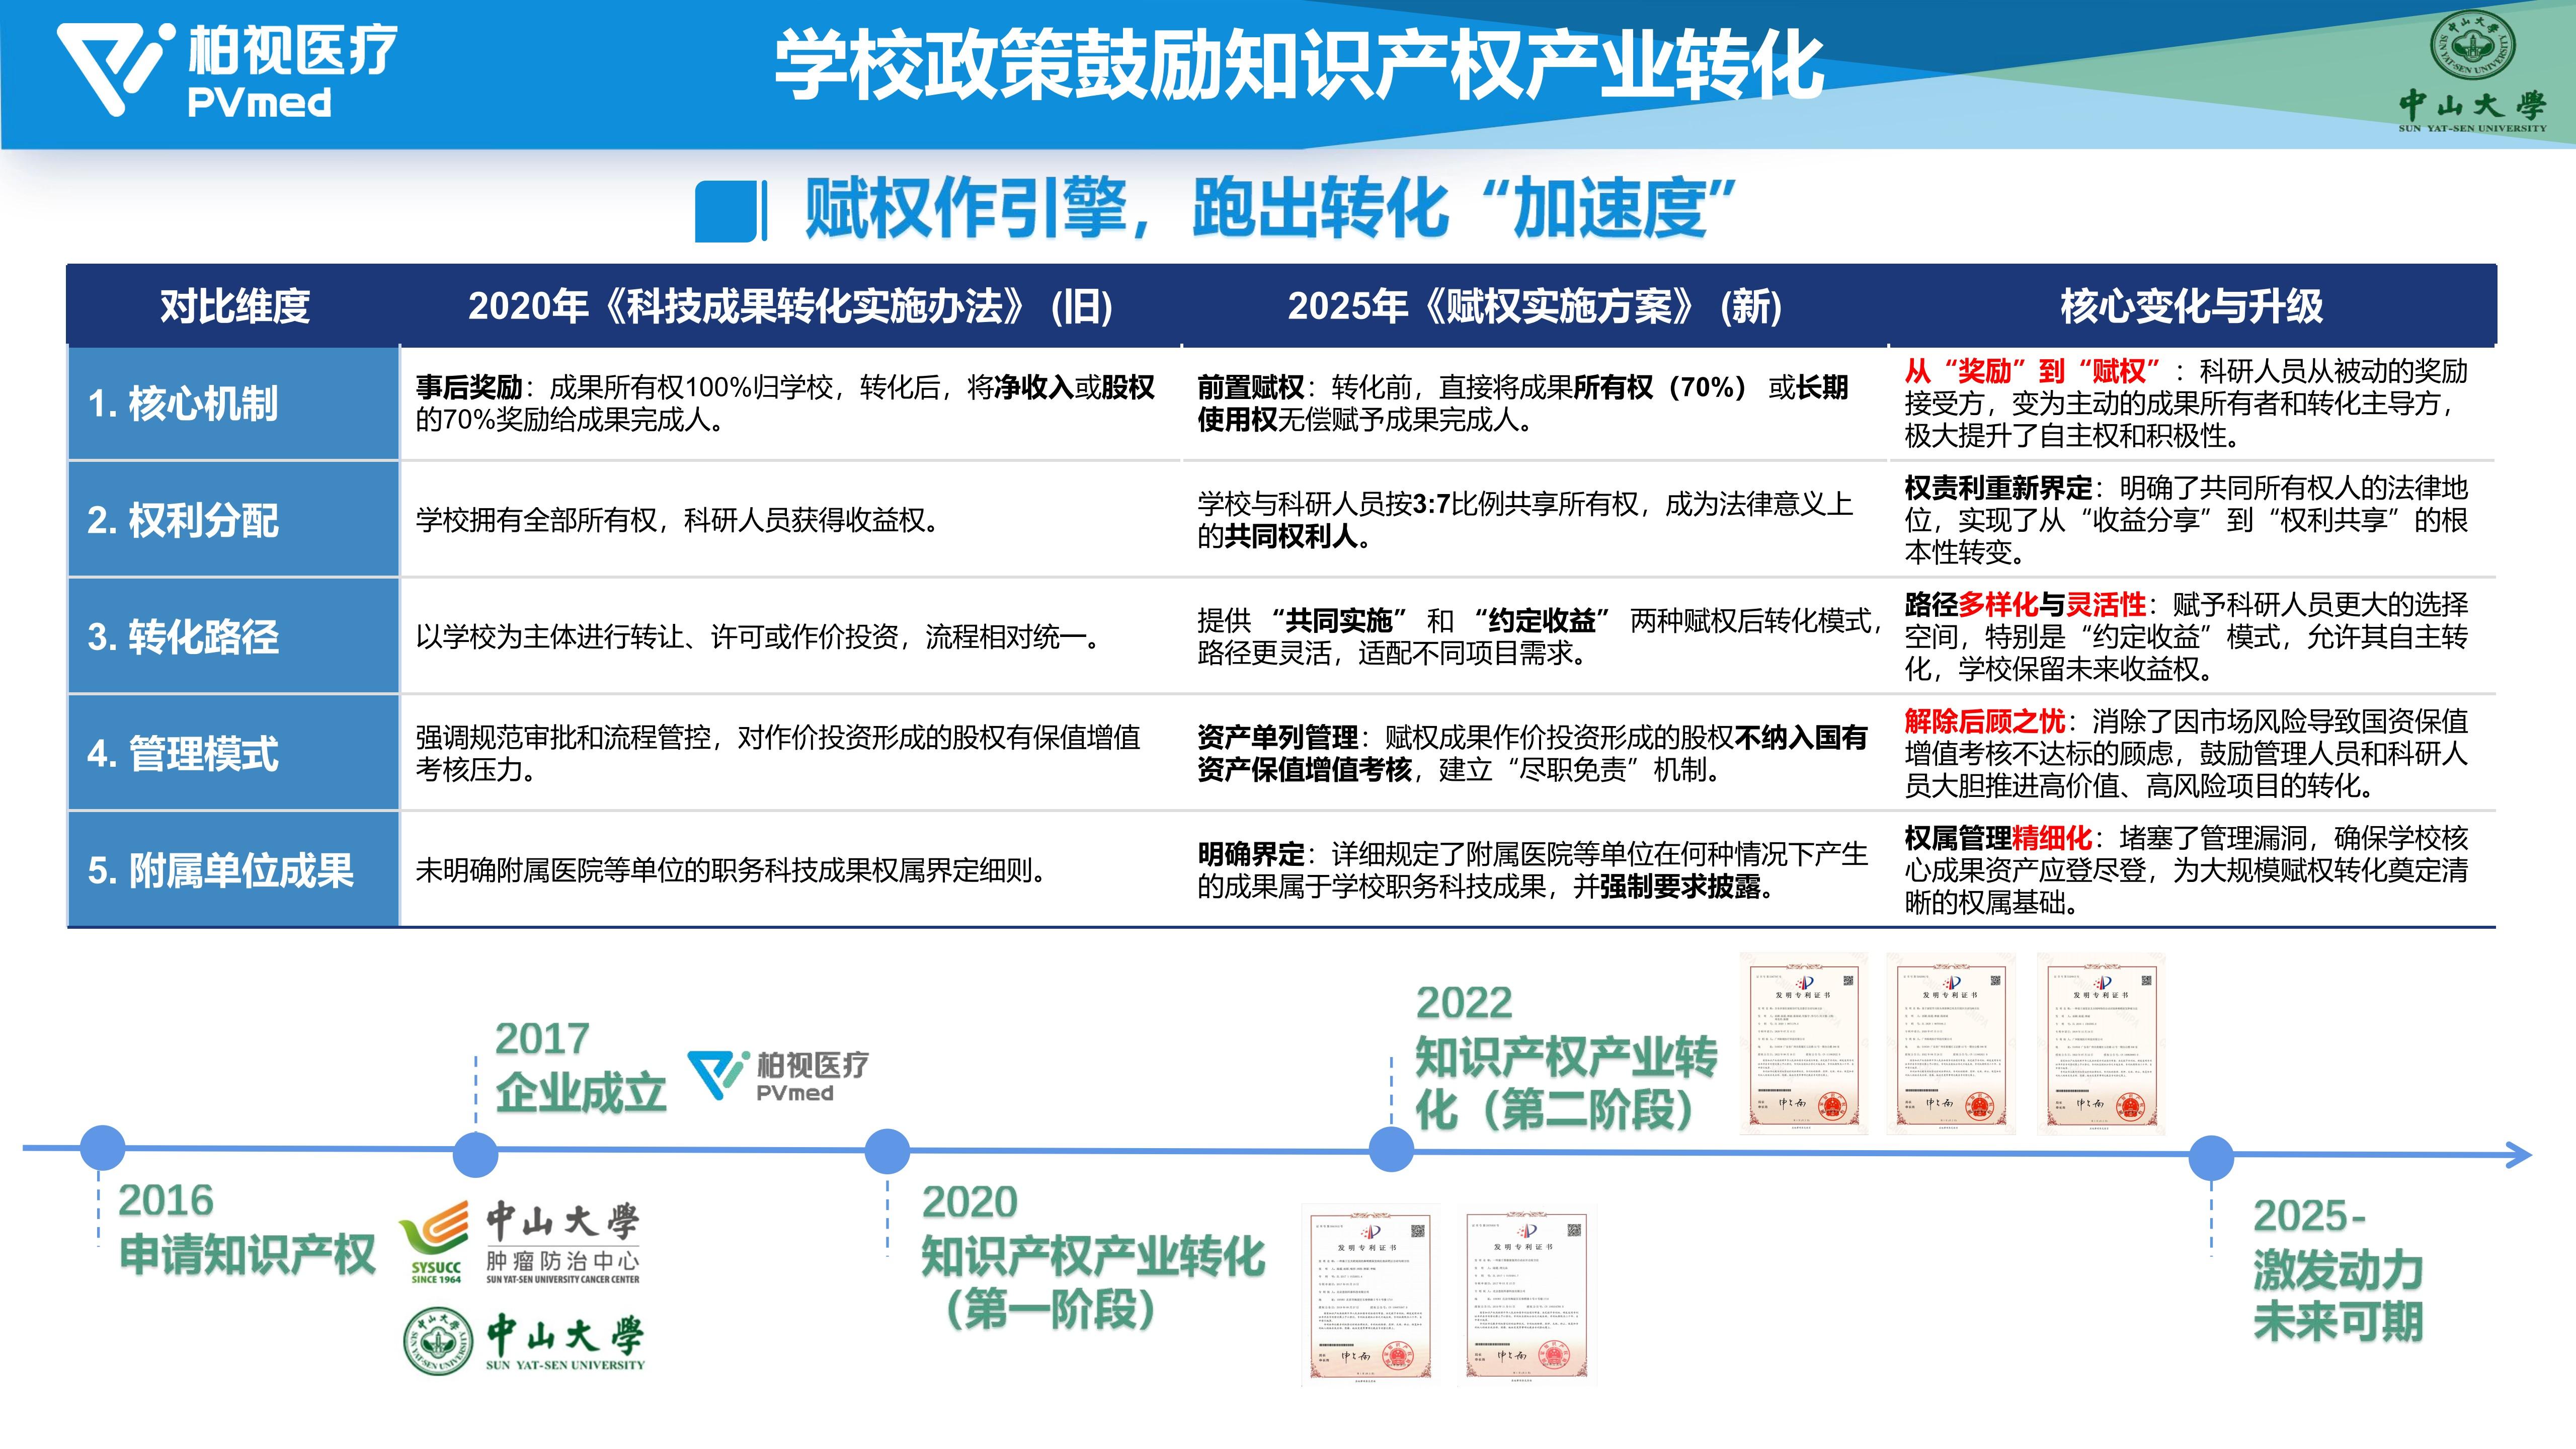Click the PVmed logo at top left
The width and height of the screenshot is (2576, 1449).
(226, 70)
